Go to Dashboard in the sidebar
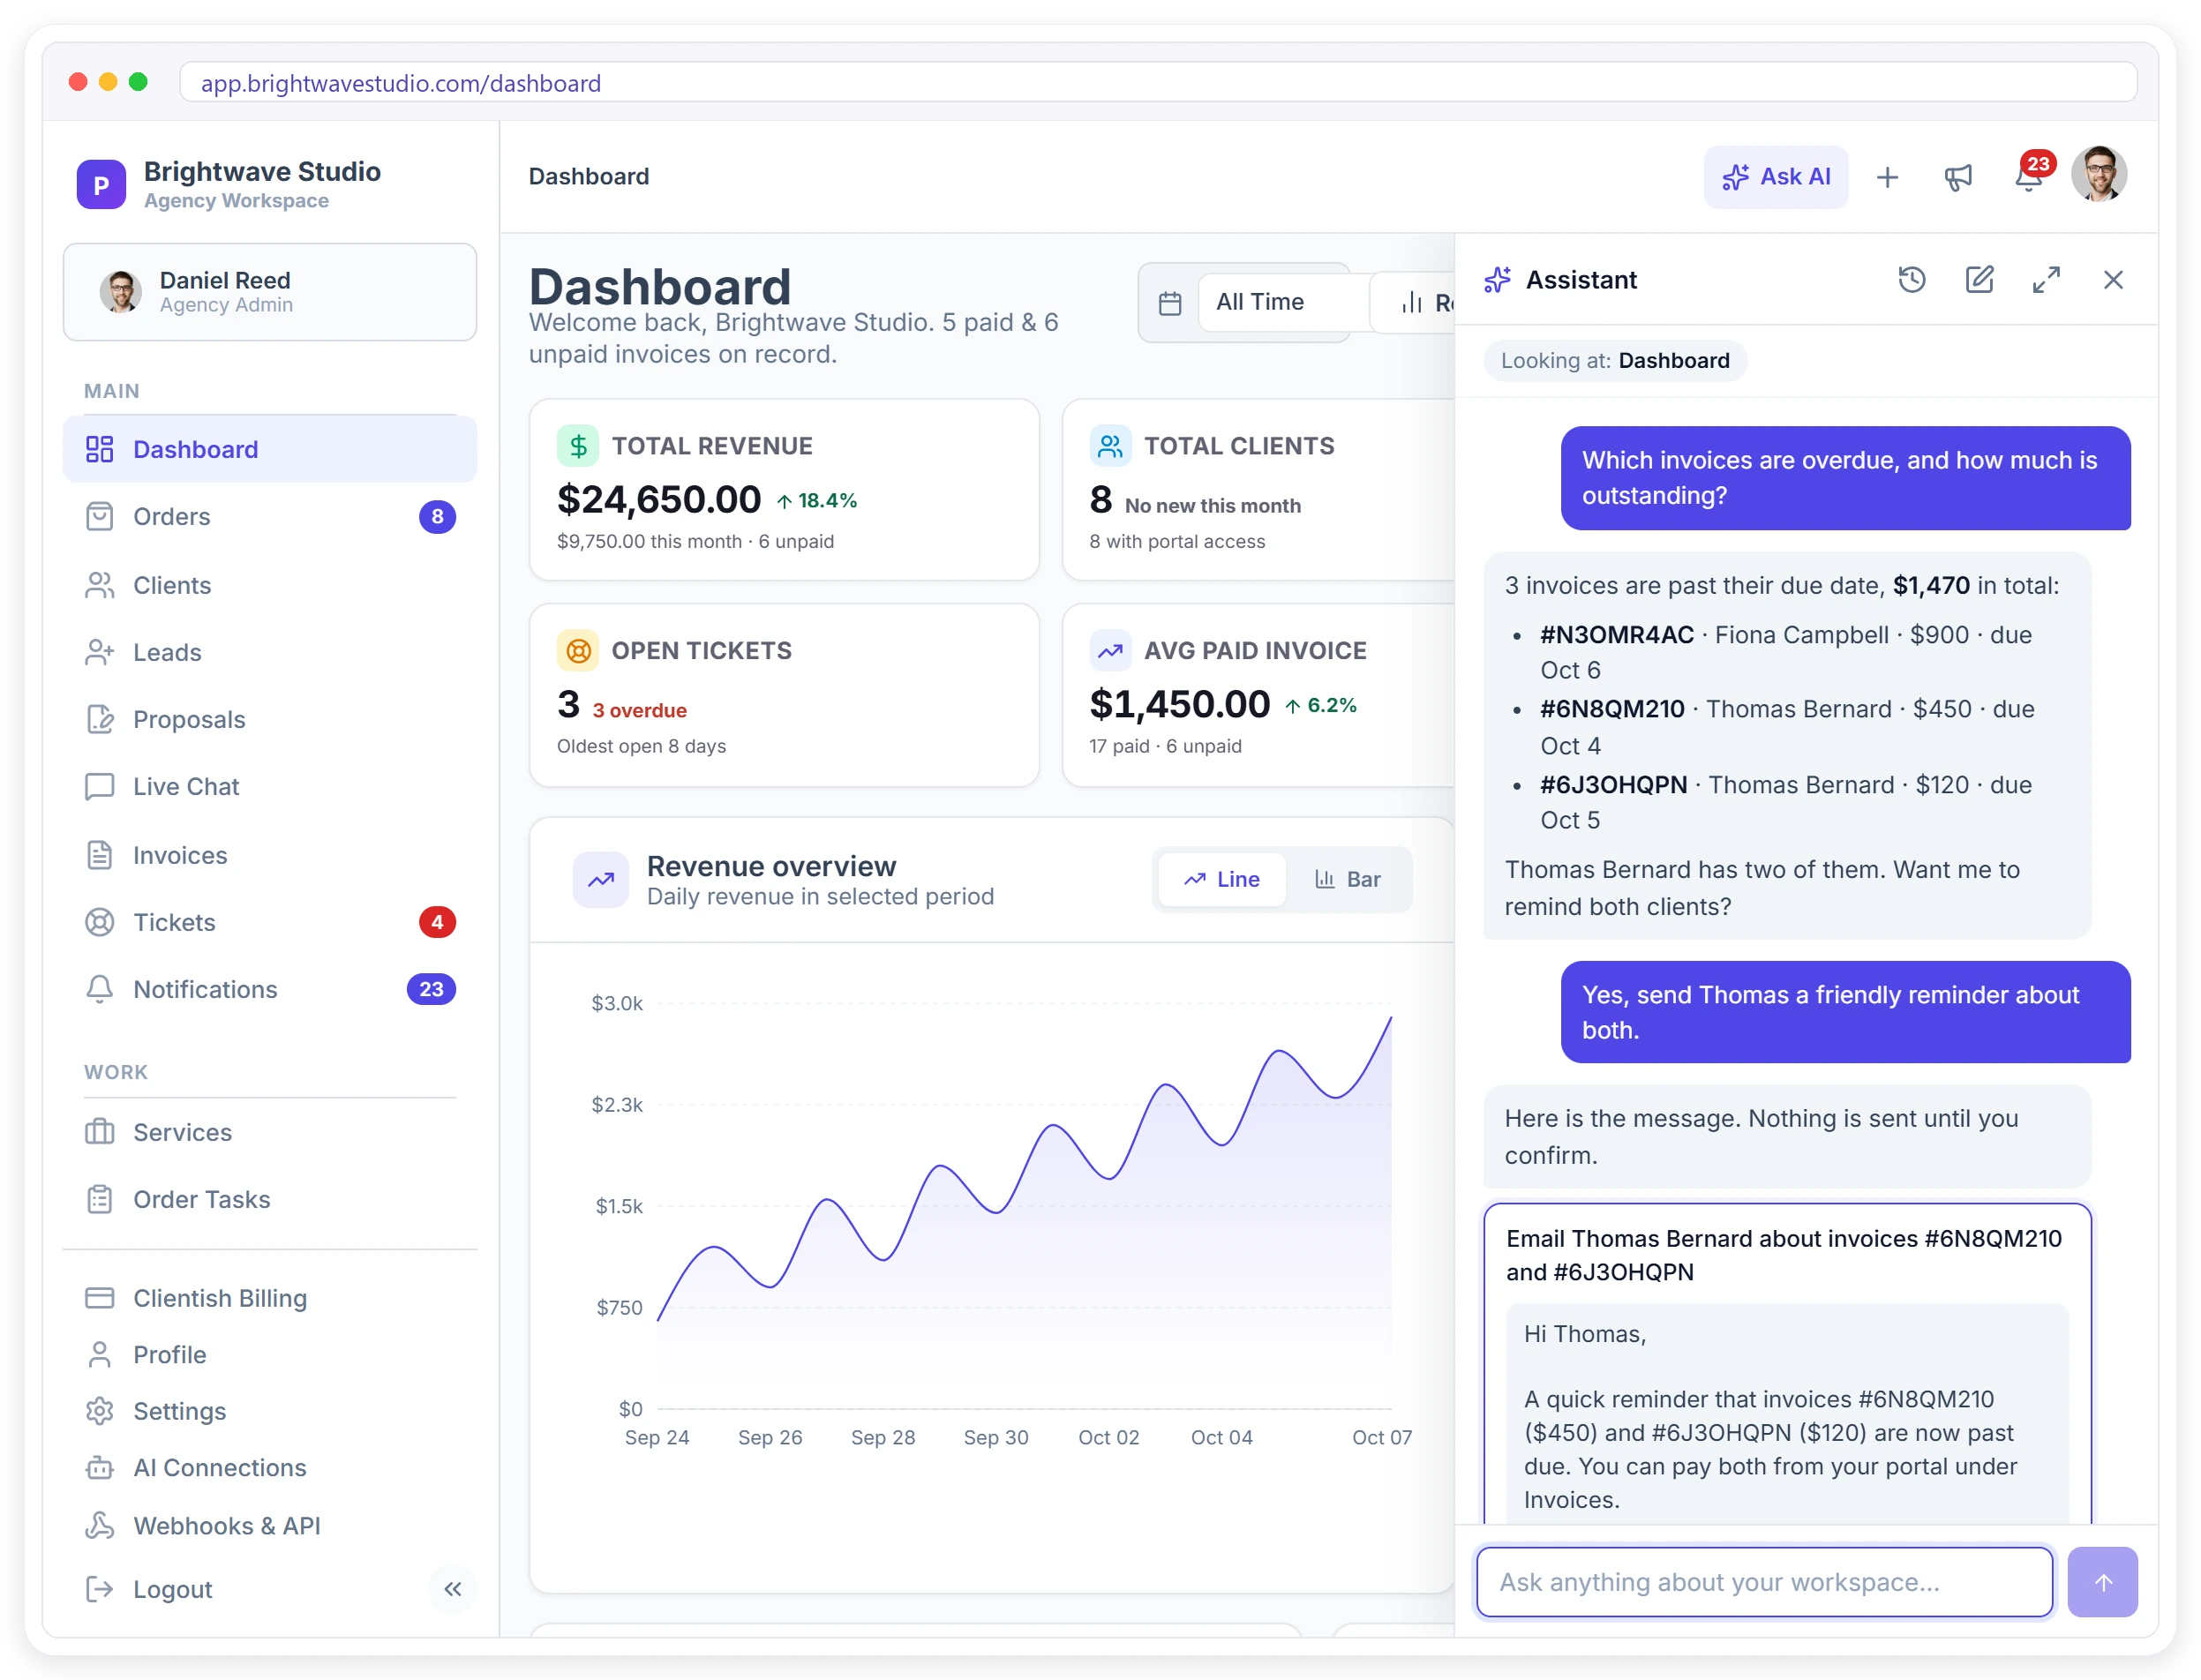The image size is (2201, 1680). pyautogui.click(x=269, y=449)
